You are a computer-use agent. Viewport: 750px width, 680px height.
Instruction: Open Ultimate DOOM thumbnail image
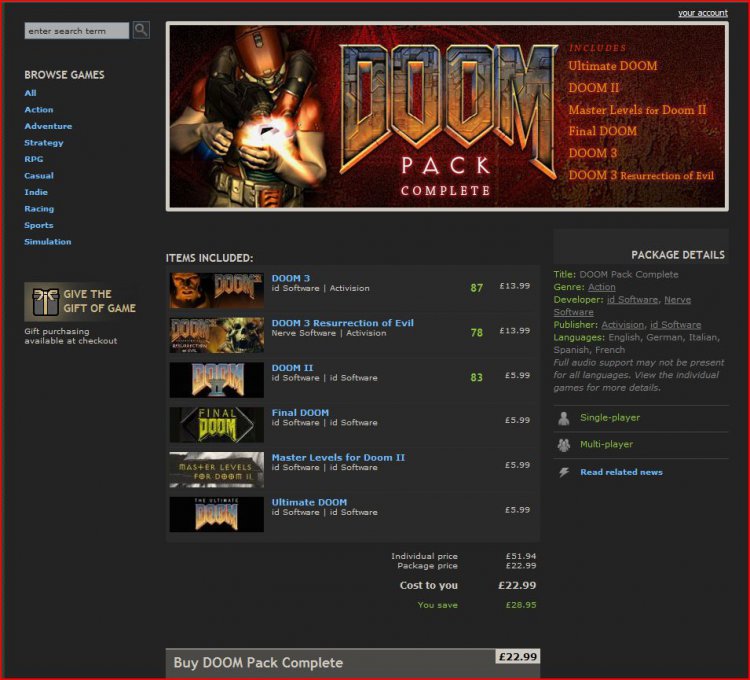(217, 515)
